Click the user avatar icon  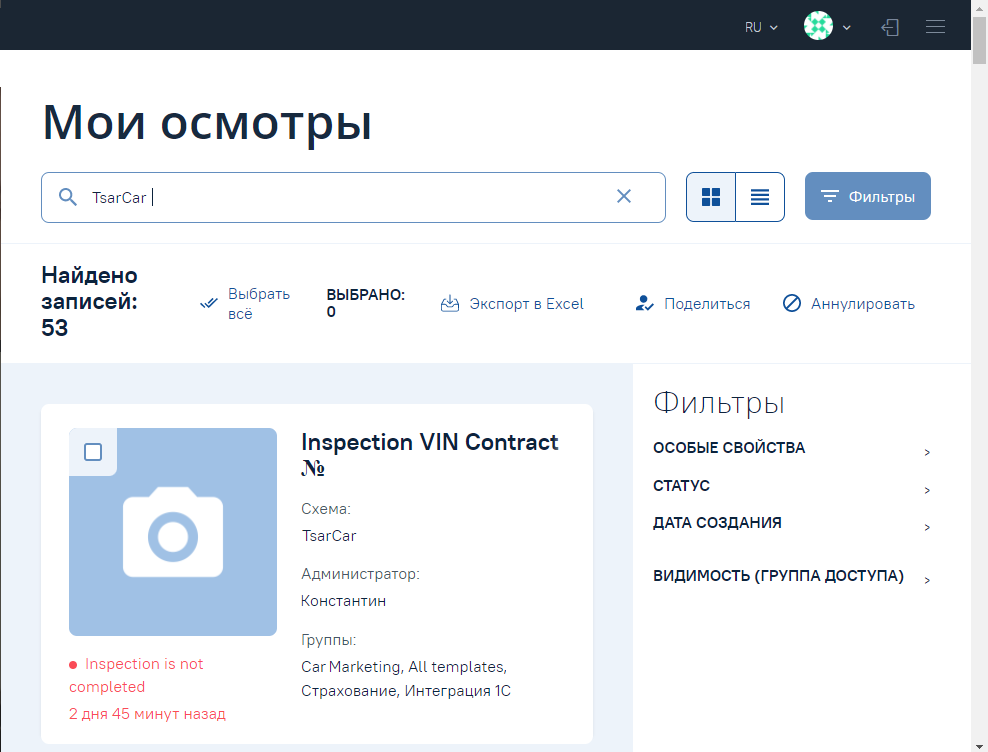click(818, 27)
